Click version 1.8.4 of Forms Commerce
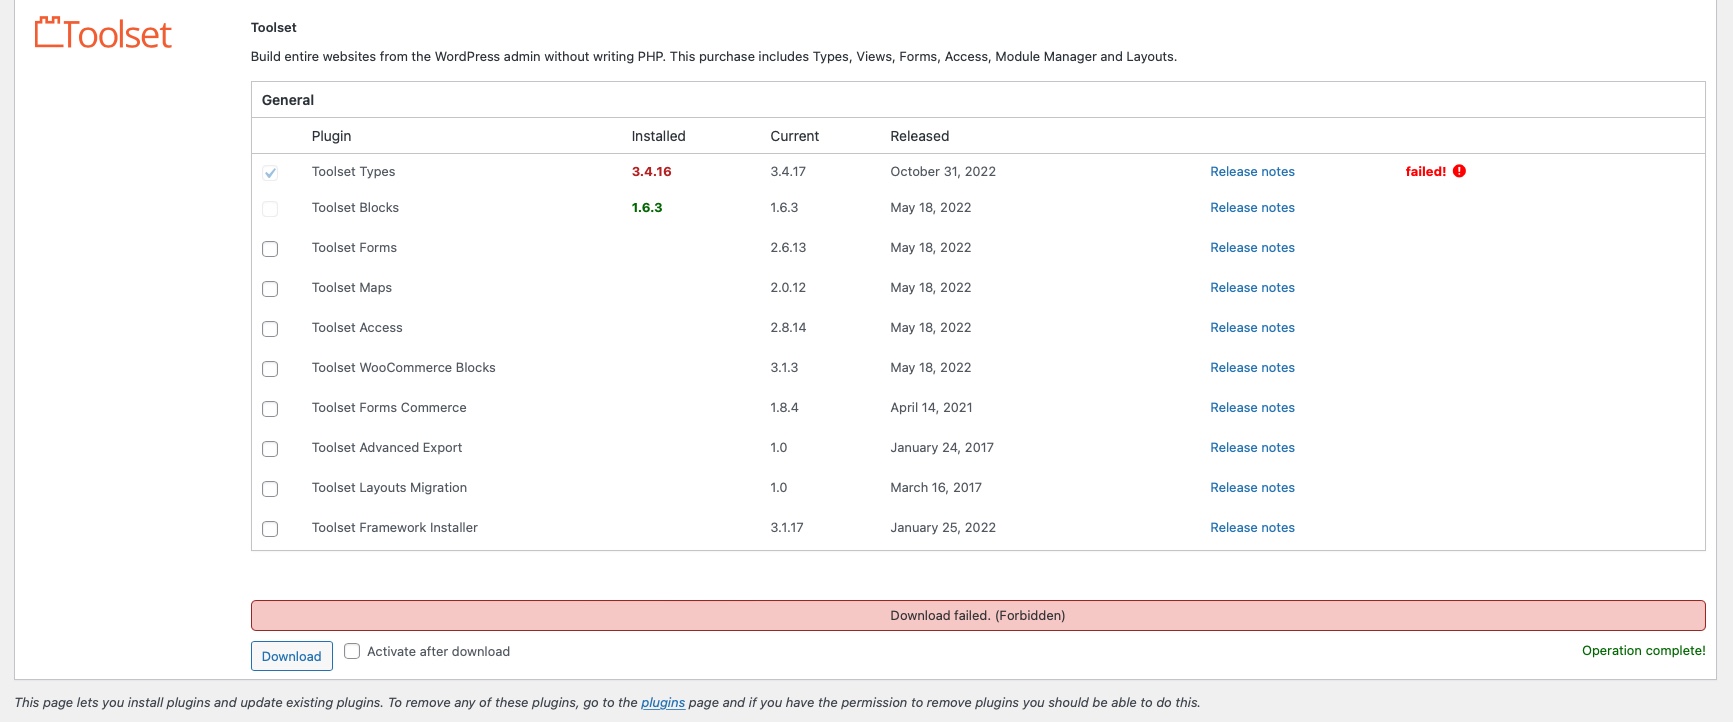This screenshot has width=1733, height=722. pyautogui.click(x=784, y=408)
